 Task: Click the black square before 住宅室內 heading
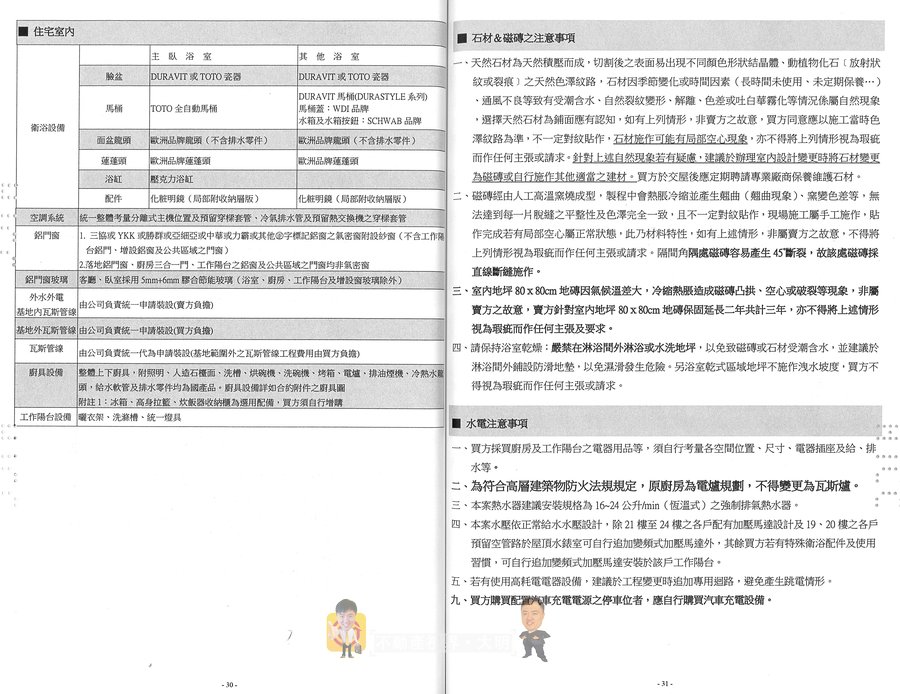coord(23,33)
